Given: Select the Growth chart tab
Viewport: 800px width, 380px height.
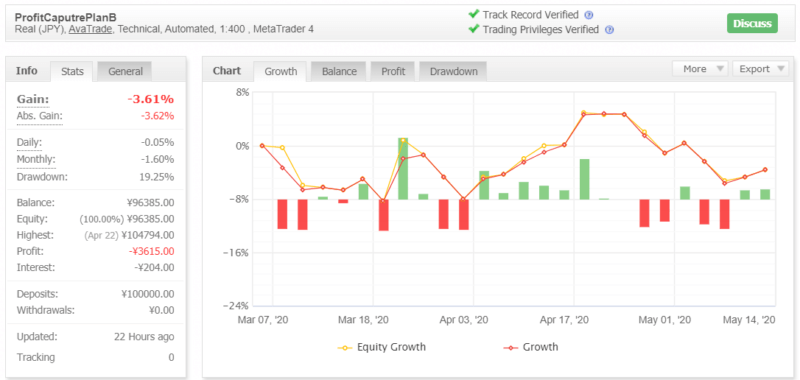Looking at the screenshot, I should coord(281,71).
